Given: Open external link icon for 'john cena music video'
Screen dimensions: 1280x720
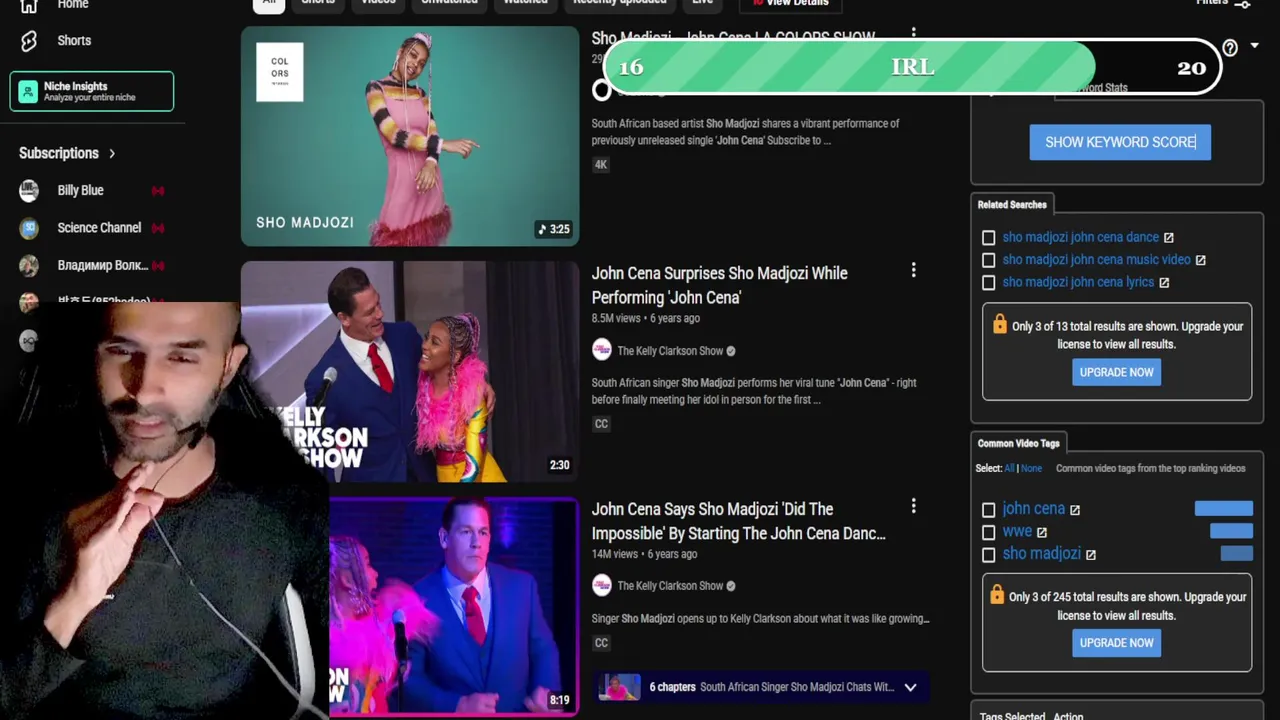Looking at the screenshot, I should (1200, 260).
